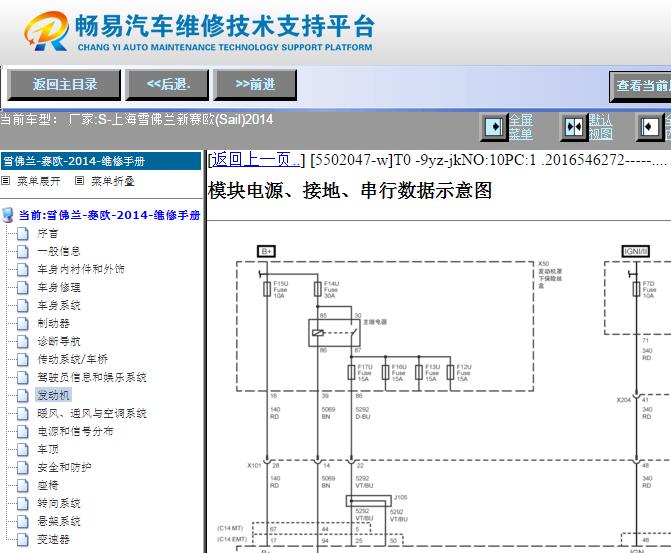Click the page icon beside 车身内衬件和外饰
The height and width of the screenshot is (553, 671).
pos(23,270)
